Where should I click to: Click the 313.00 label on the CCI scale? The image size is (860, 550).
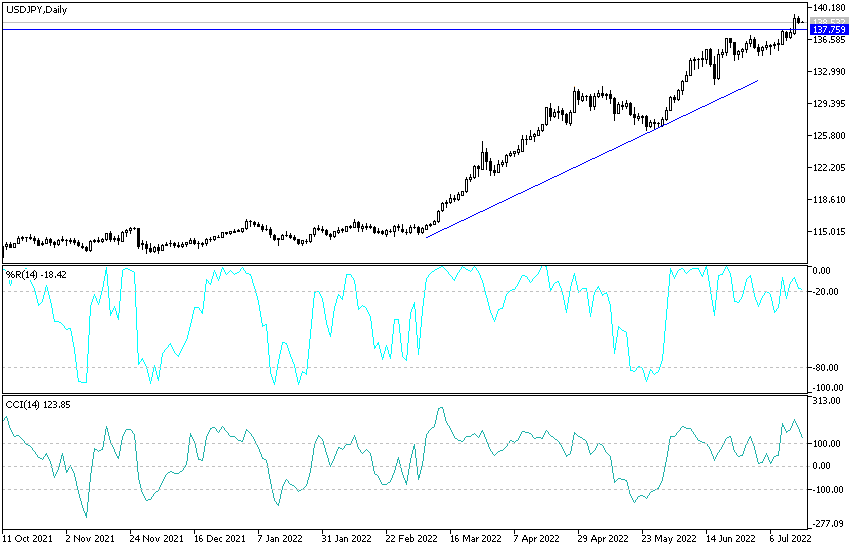coord(827,401)
